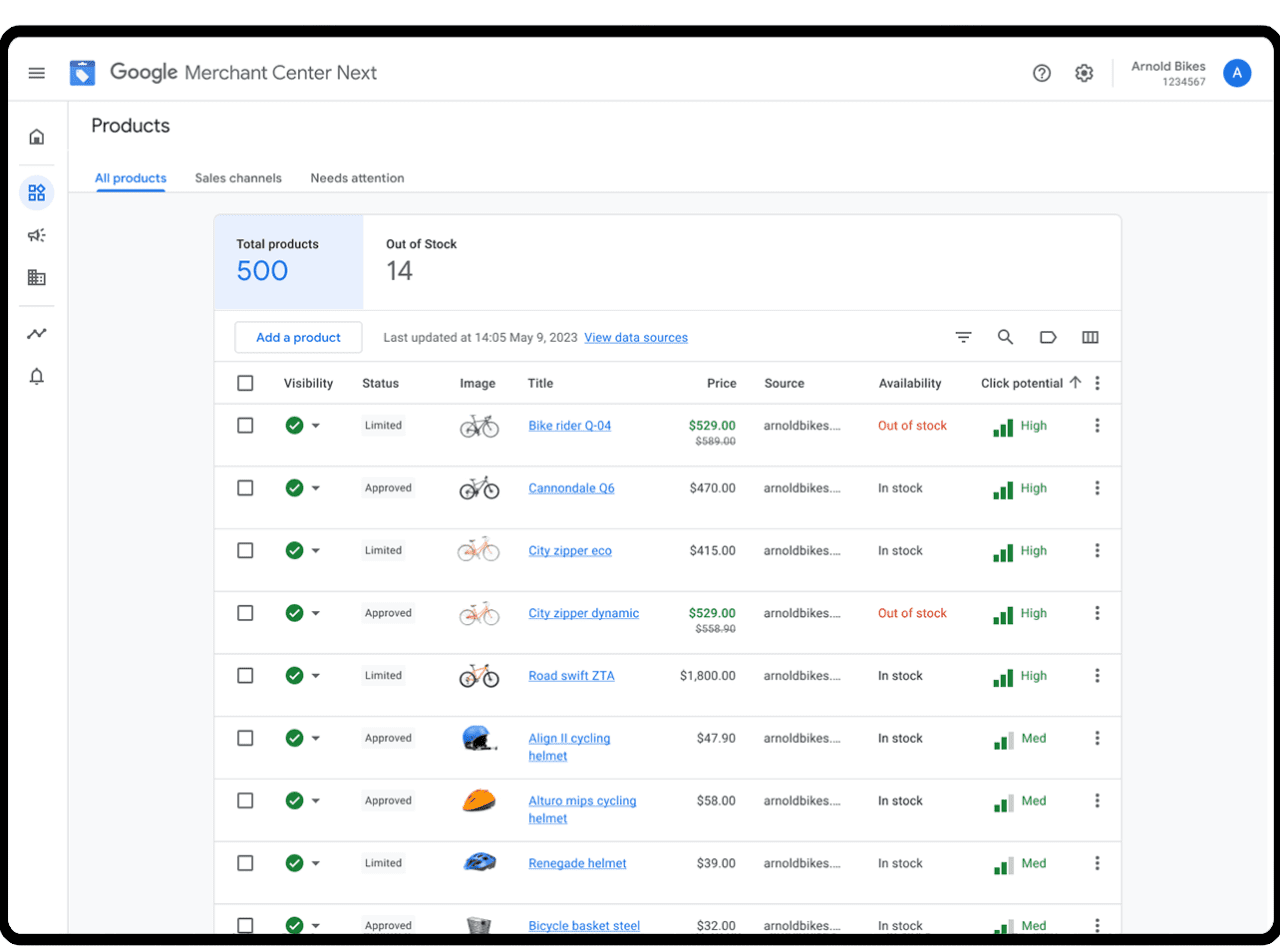Click the Business info building icon

pyautogui.click(x=36, y=277)
